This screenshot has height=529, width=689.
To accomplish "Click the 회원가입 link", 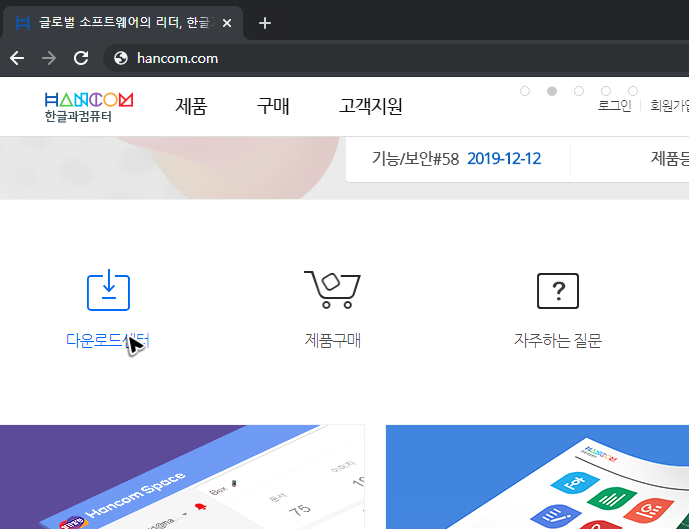I will (670, 105).
